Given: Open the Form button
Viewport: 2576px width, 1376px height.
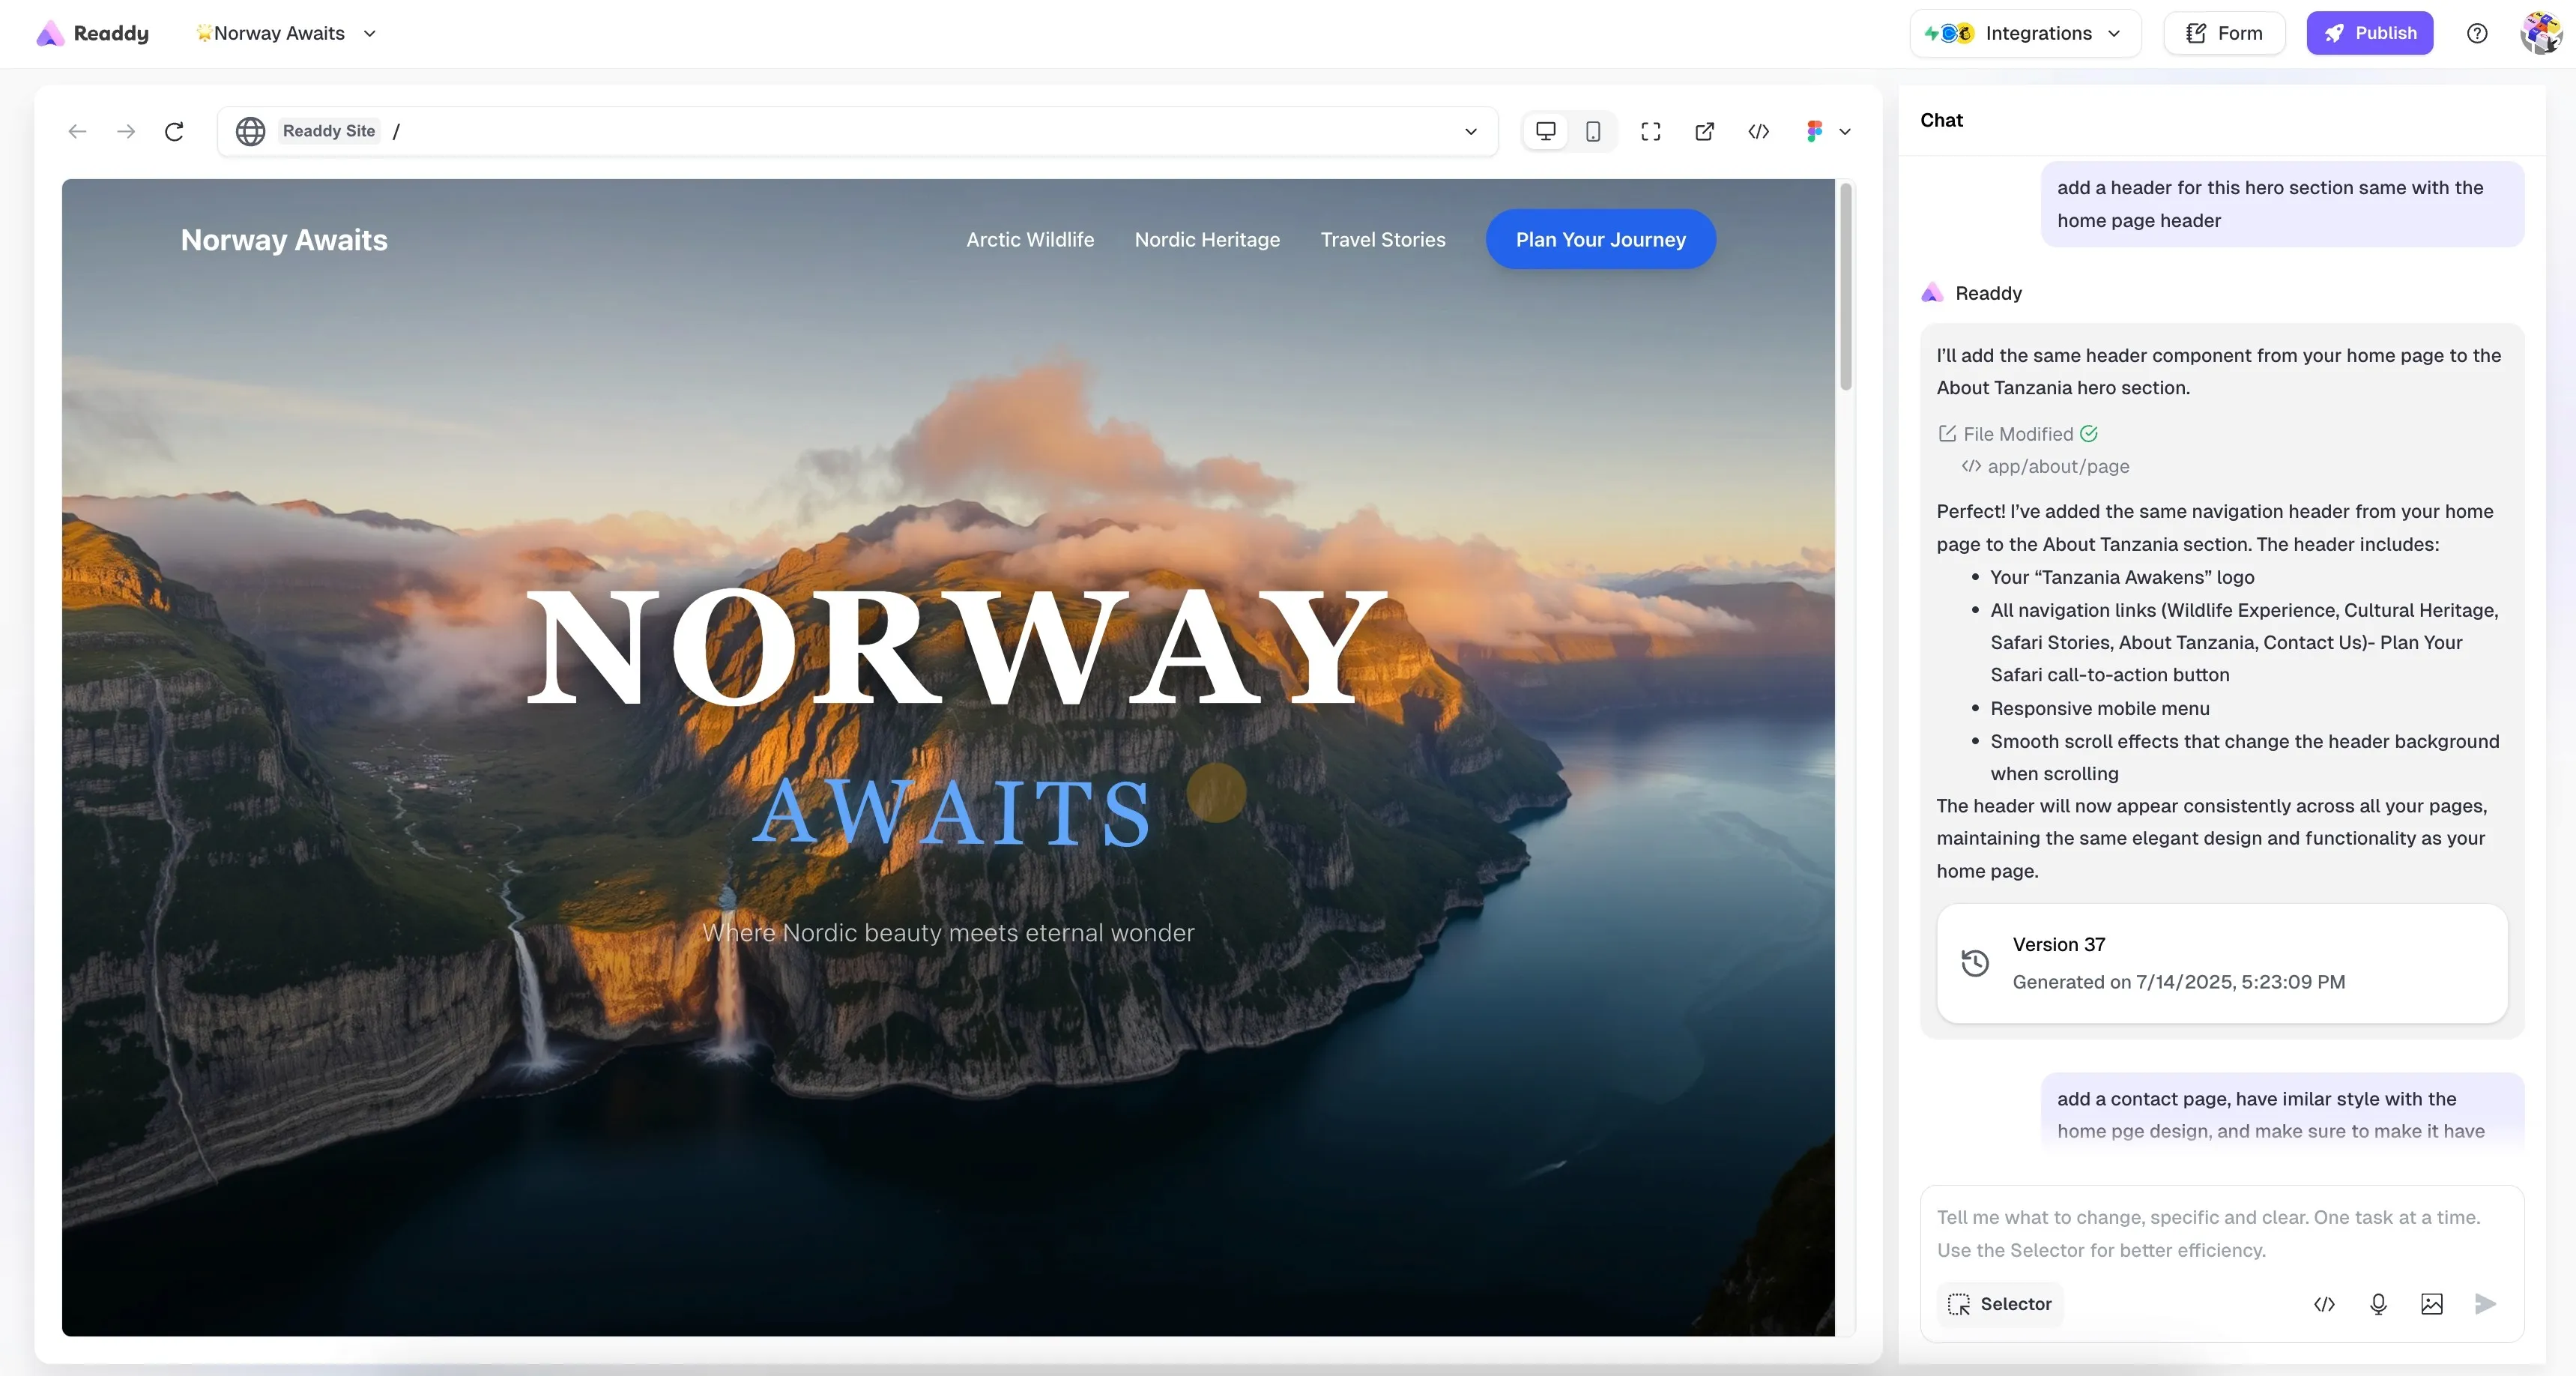Looking at the screenshot, I should click(2224, 33).
